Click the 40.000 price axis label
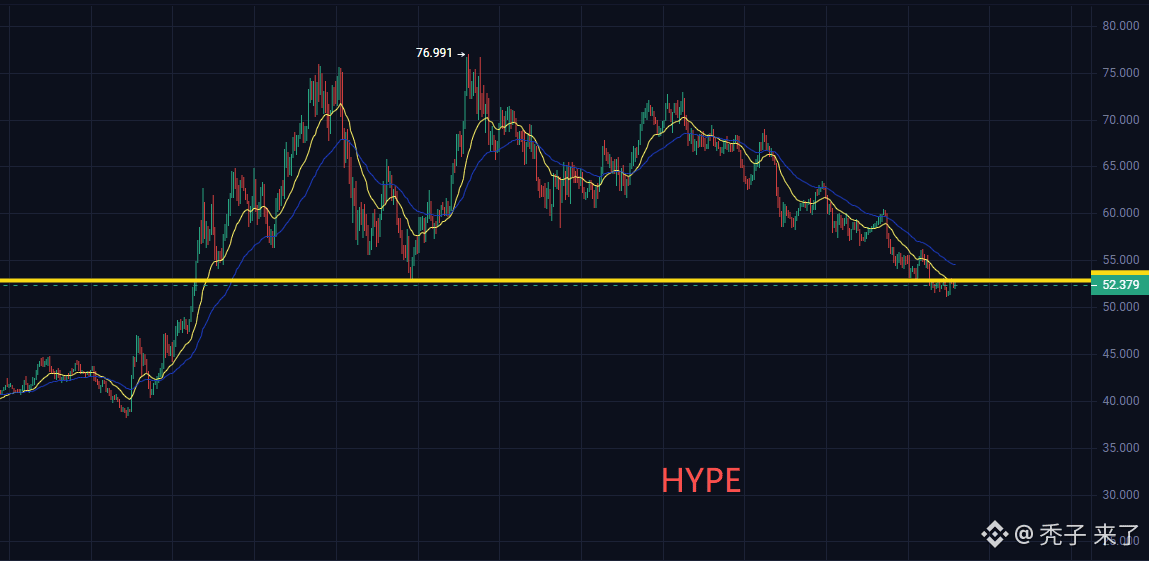 click(1120, 401)
